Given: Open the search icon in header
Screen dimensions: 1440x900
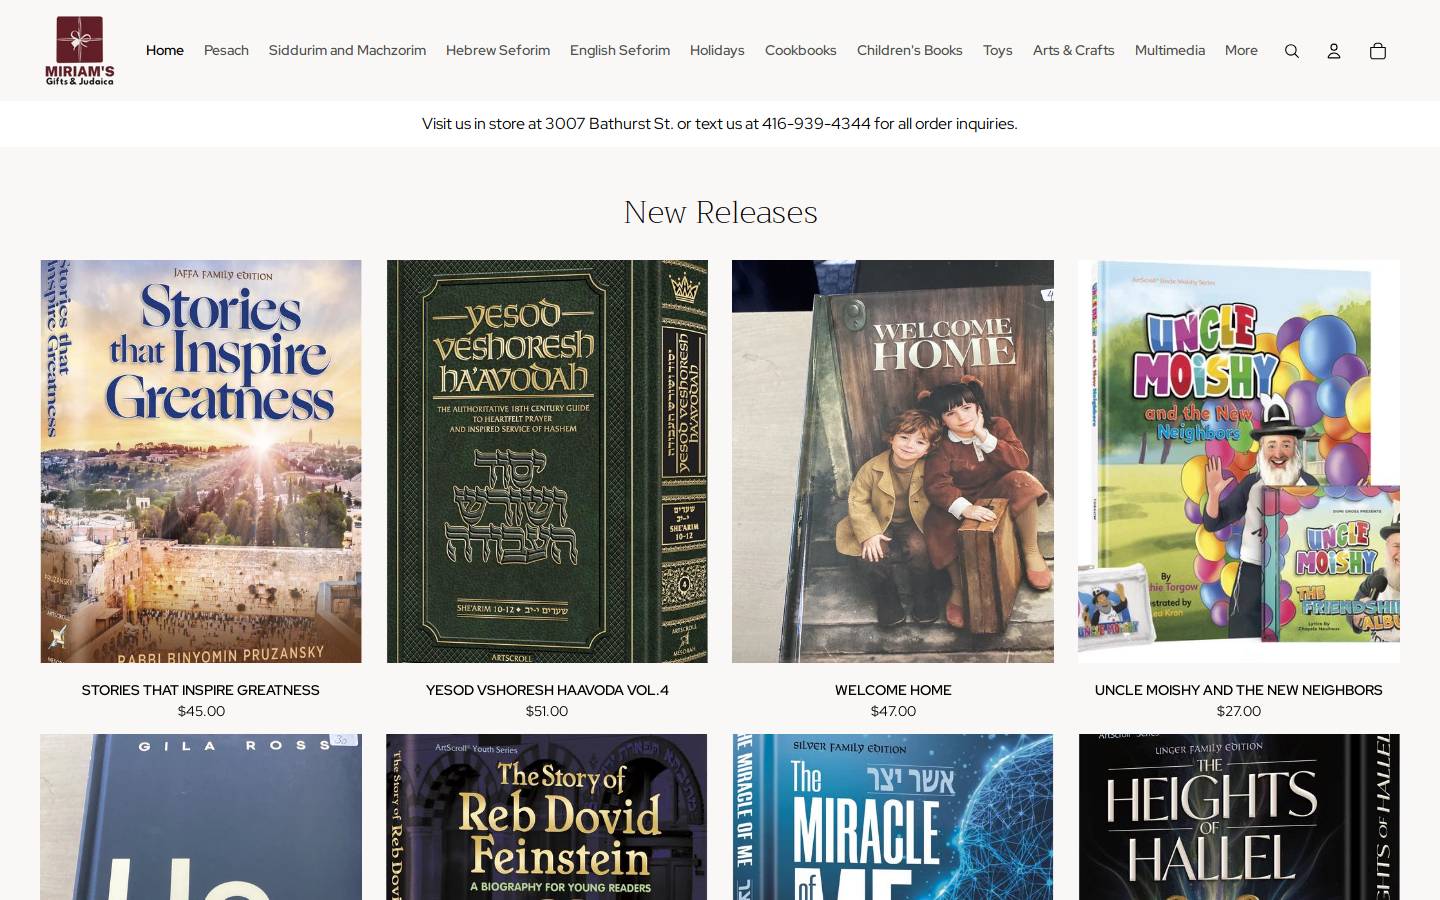Looking at the screenshot, I should 1291,51.
